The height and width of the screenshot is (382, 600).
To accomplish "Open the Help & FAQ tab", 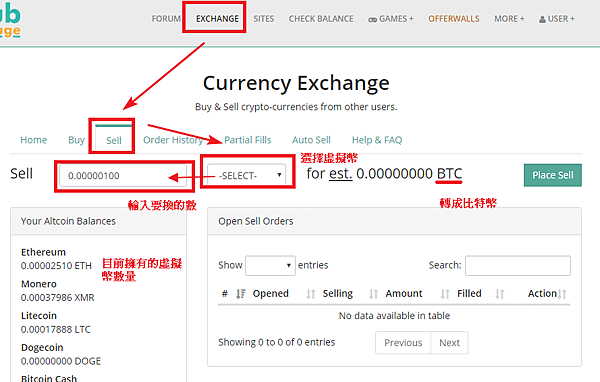I will pyautogui.click(x=377, y=140).
